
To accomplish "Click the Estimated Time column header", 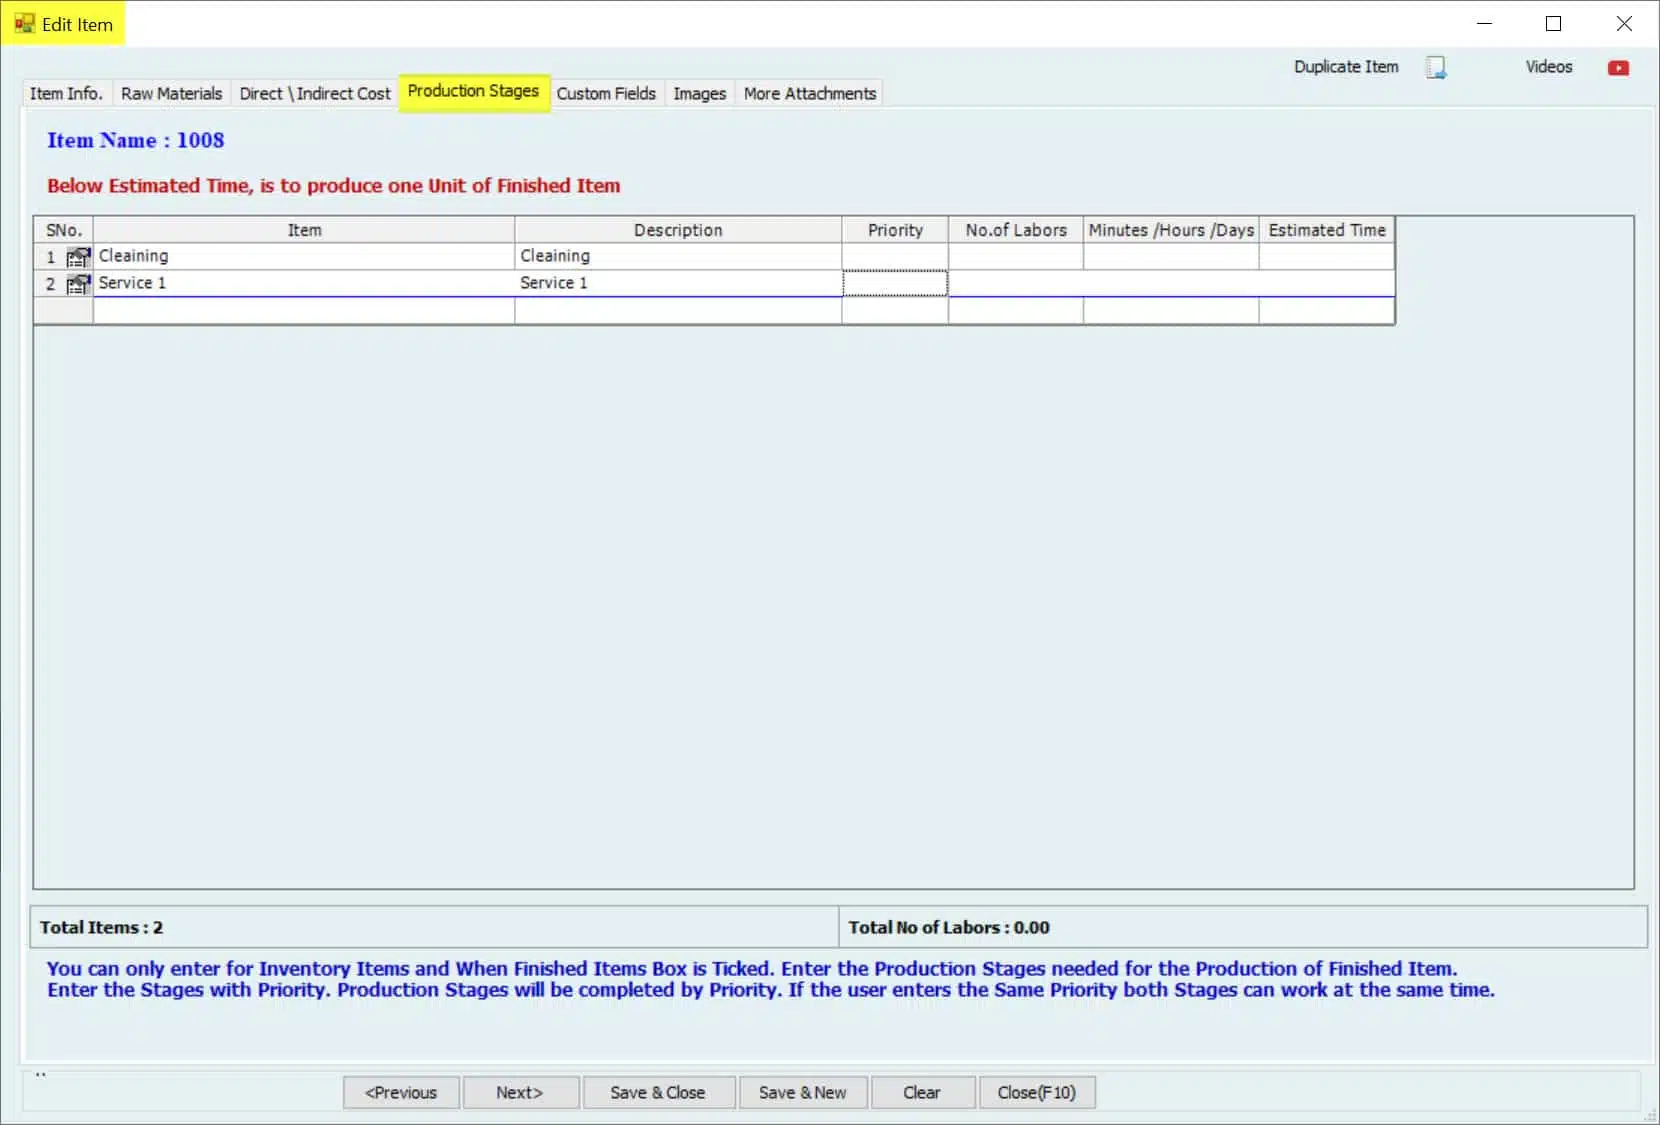I will [x=1327, y=230].
